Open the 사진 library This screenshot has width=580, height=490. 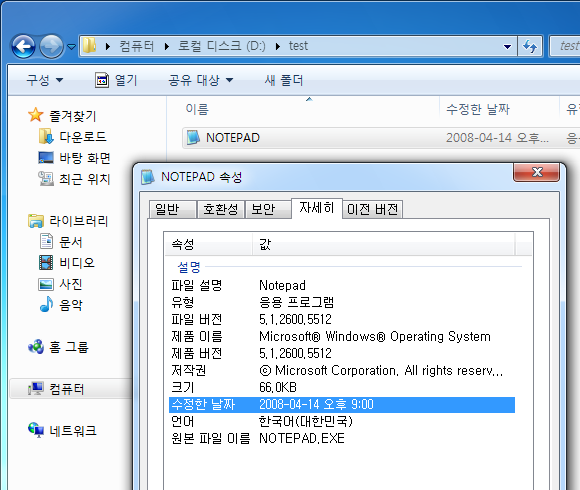[60, 284]
